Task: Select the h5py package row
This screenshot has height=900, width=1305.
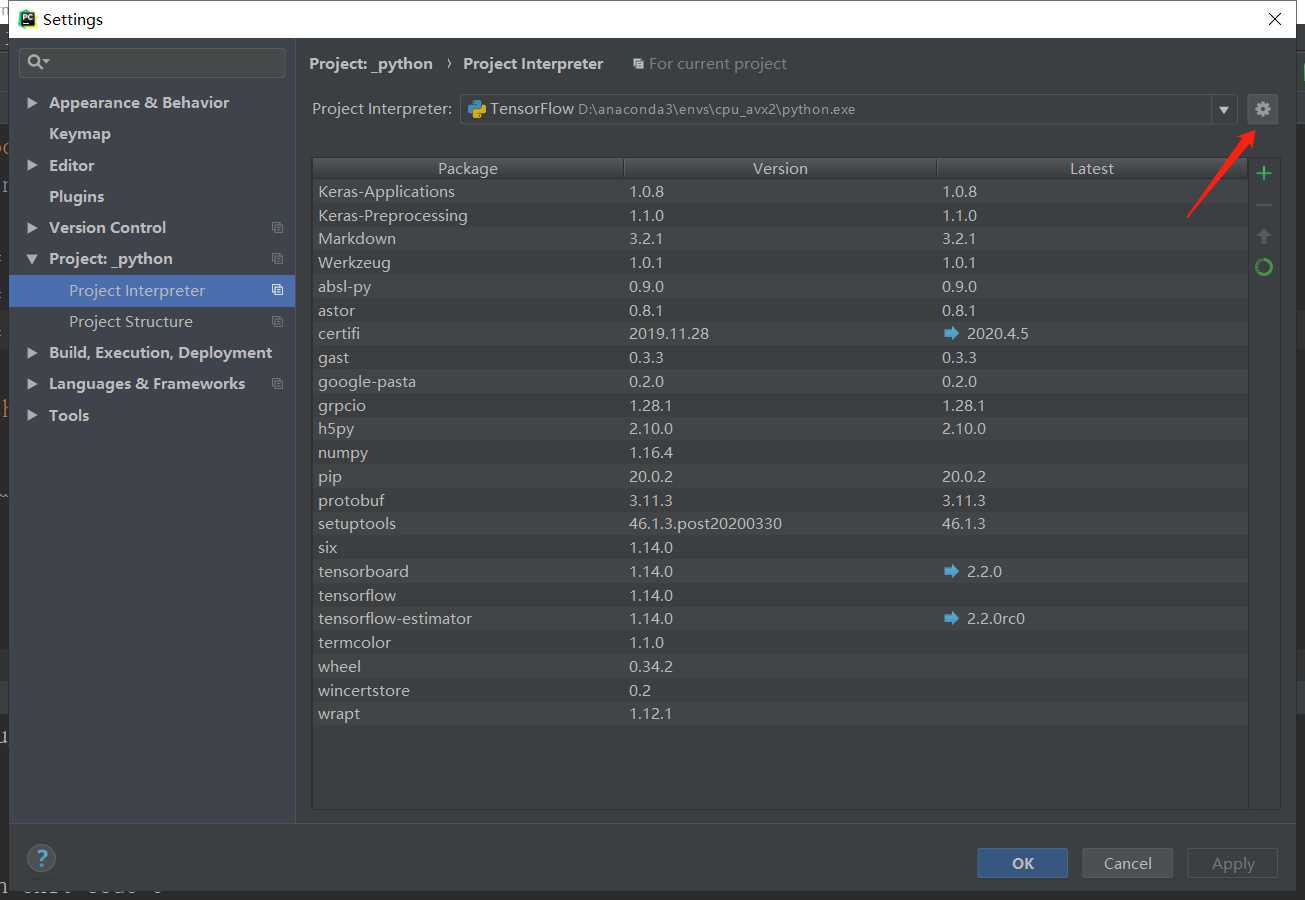Action: (780, 428)
